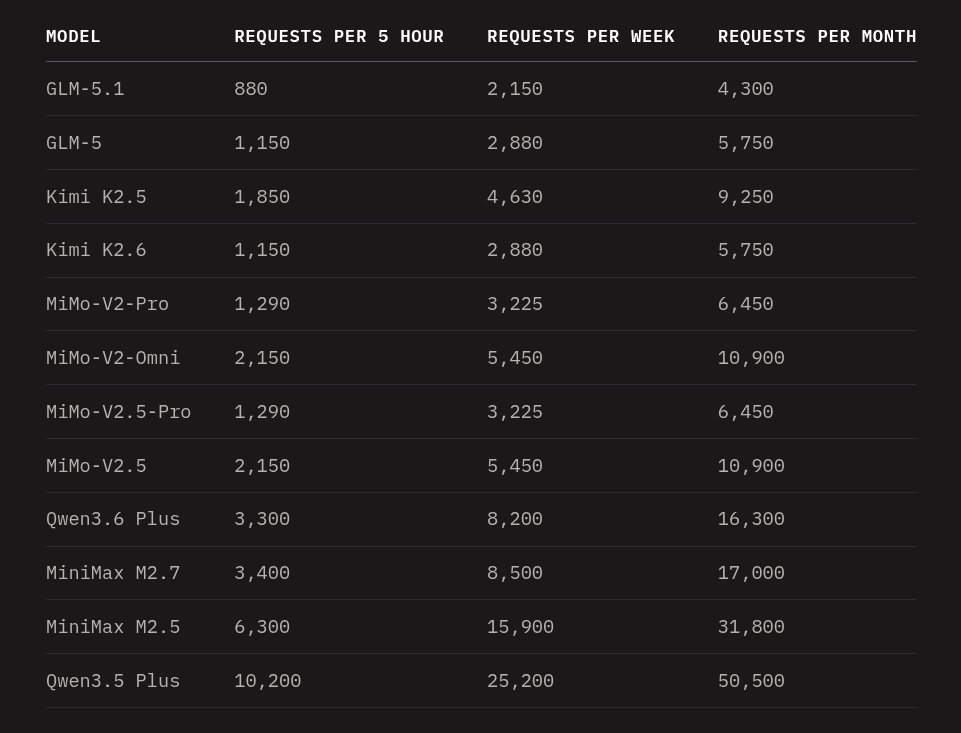Screen dimensions: 961x733
Task: Select the GLM-5.1 model name
Action: (x=85, y=89)
